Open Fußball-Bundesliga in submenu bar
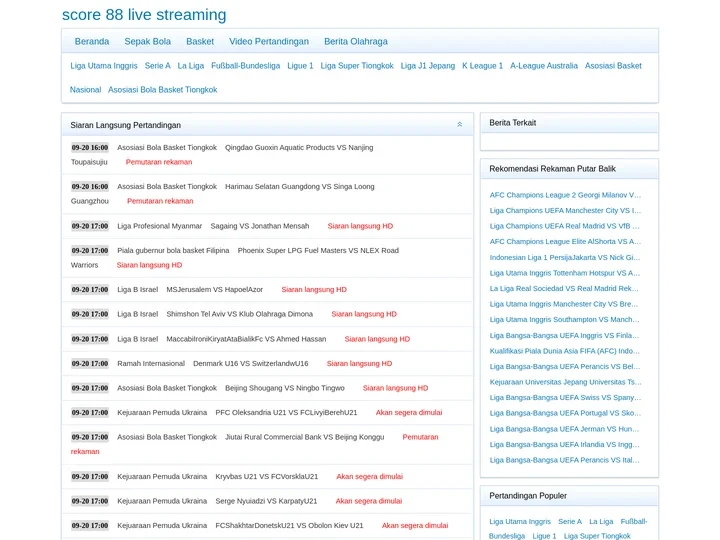Image resolution: width=720 pixels, height=540 pixels. click(x=246, y=66)
